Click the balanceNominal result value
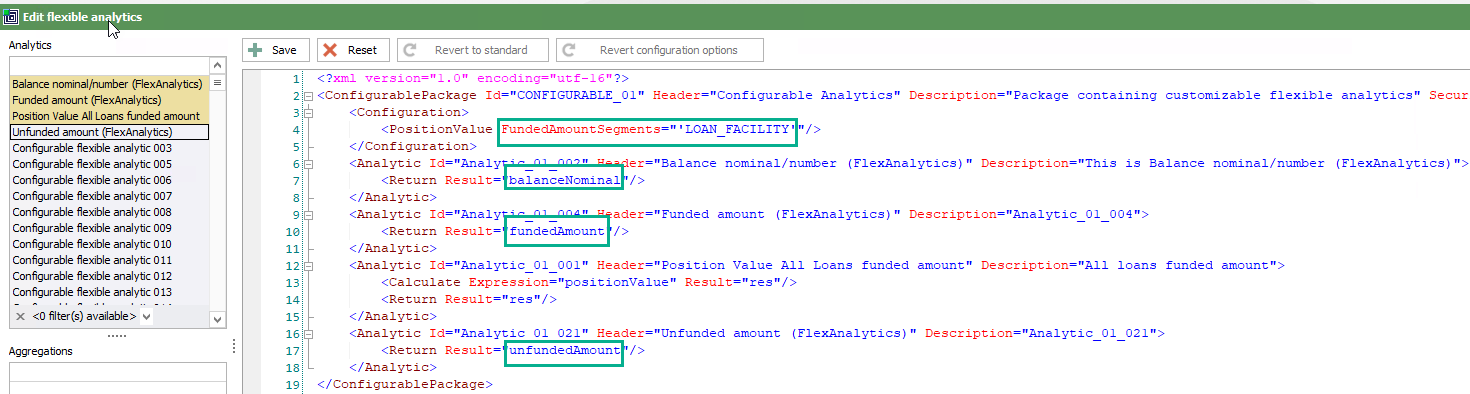This screenshot has height=394, width=1470. [x=564, y=180]
